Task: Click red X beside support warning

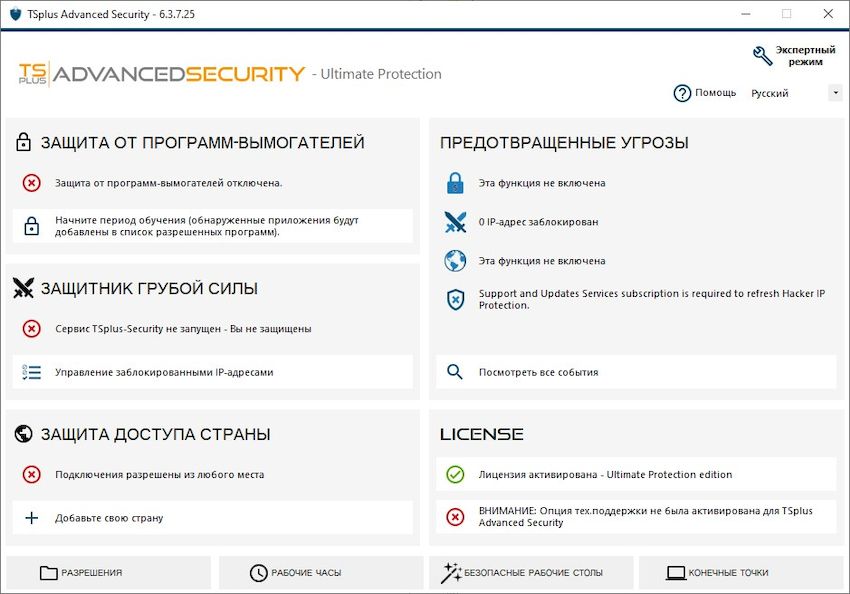Action: pyautogui.click(x=455, y=516)
